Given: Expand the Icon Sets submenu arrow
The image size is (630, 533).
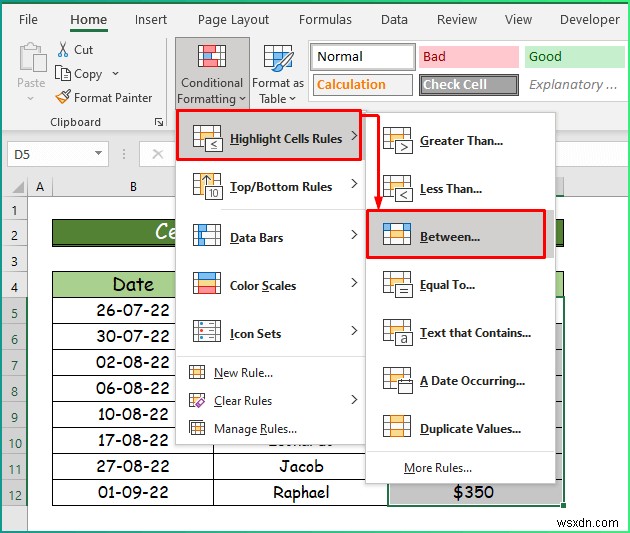Looking at the screenshot, I should pos(354,331).
